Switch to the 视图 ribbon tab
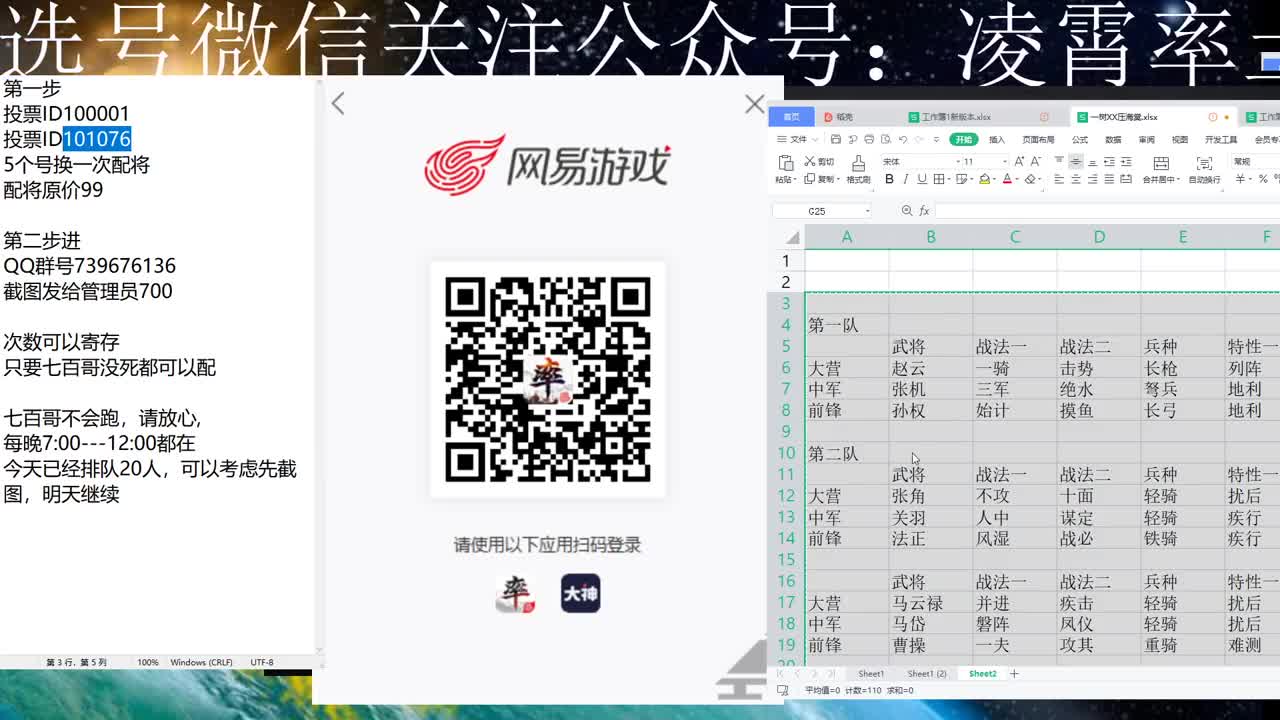The height and width of the screenshot is (720, 1280). (x=1180, y=140)
